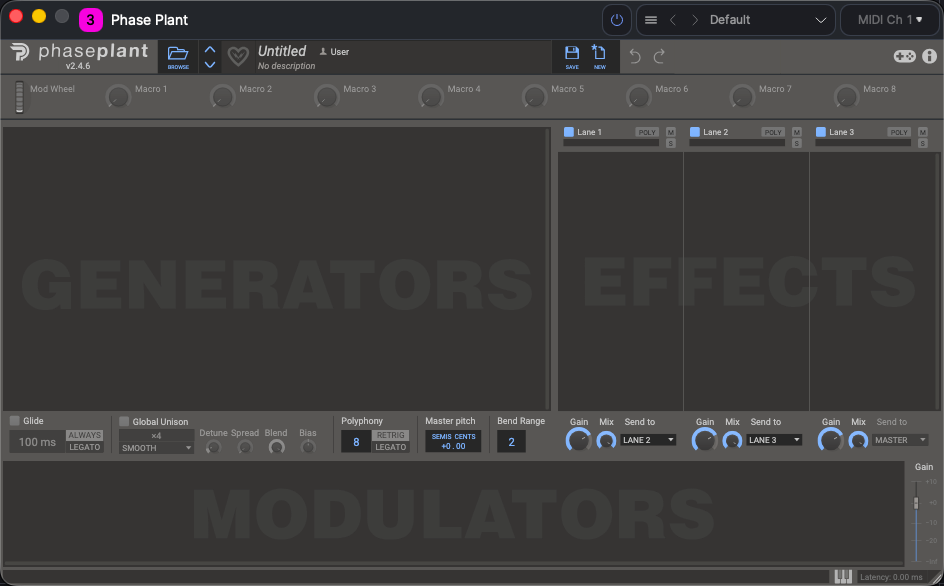The height and width of the screenshot is (586, 944).
Task: Open the info icon panel
Action: tap(929, 56)
